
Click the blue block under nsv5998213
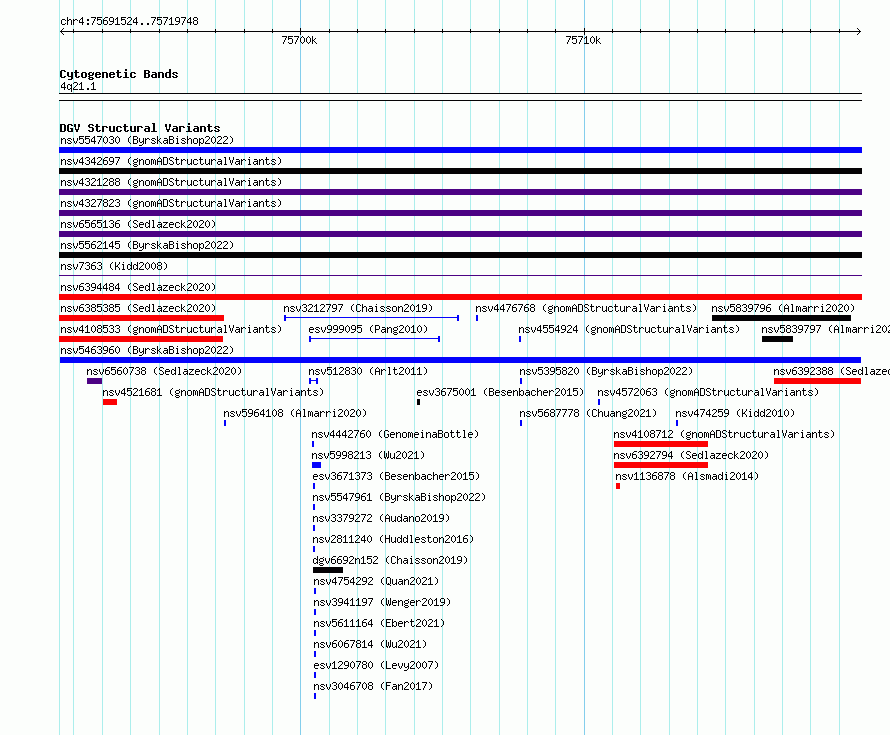(x=317, y=465)
